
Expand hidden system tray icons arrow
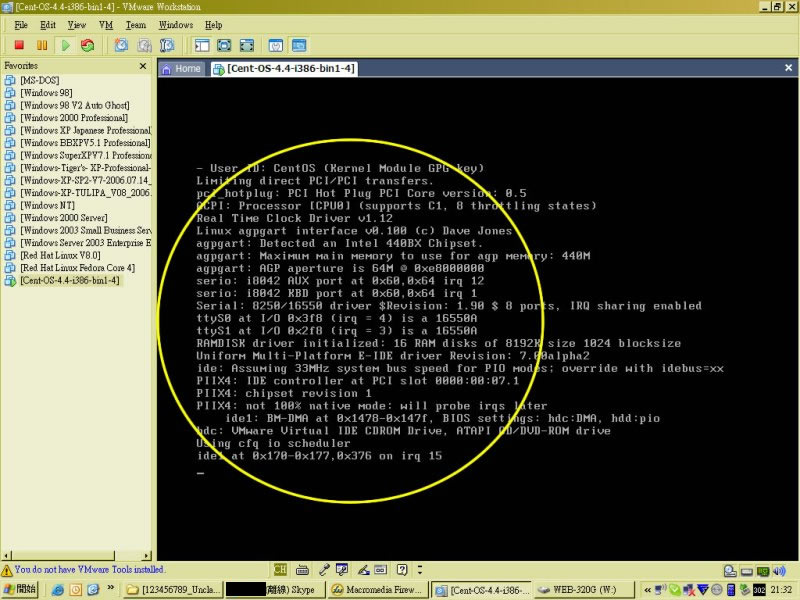point(647,590)
